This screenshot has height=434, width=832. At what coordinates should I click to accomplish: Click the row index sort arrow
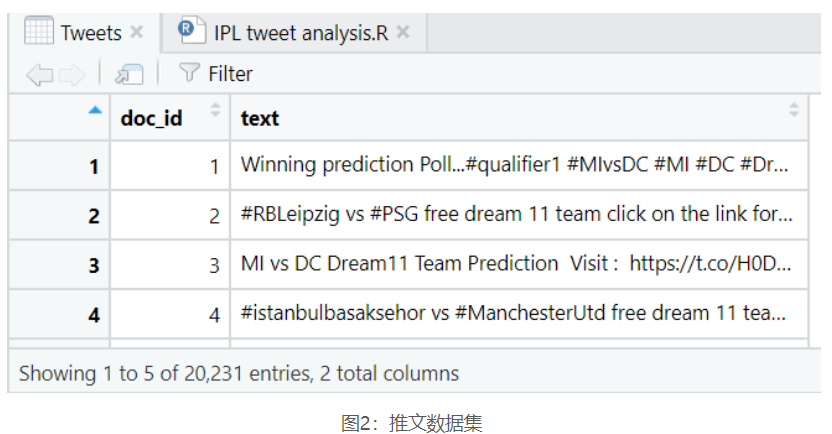95,111
